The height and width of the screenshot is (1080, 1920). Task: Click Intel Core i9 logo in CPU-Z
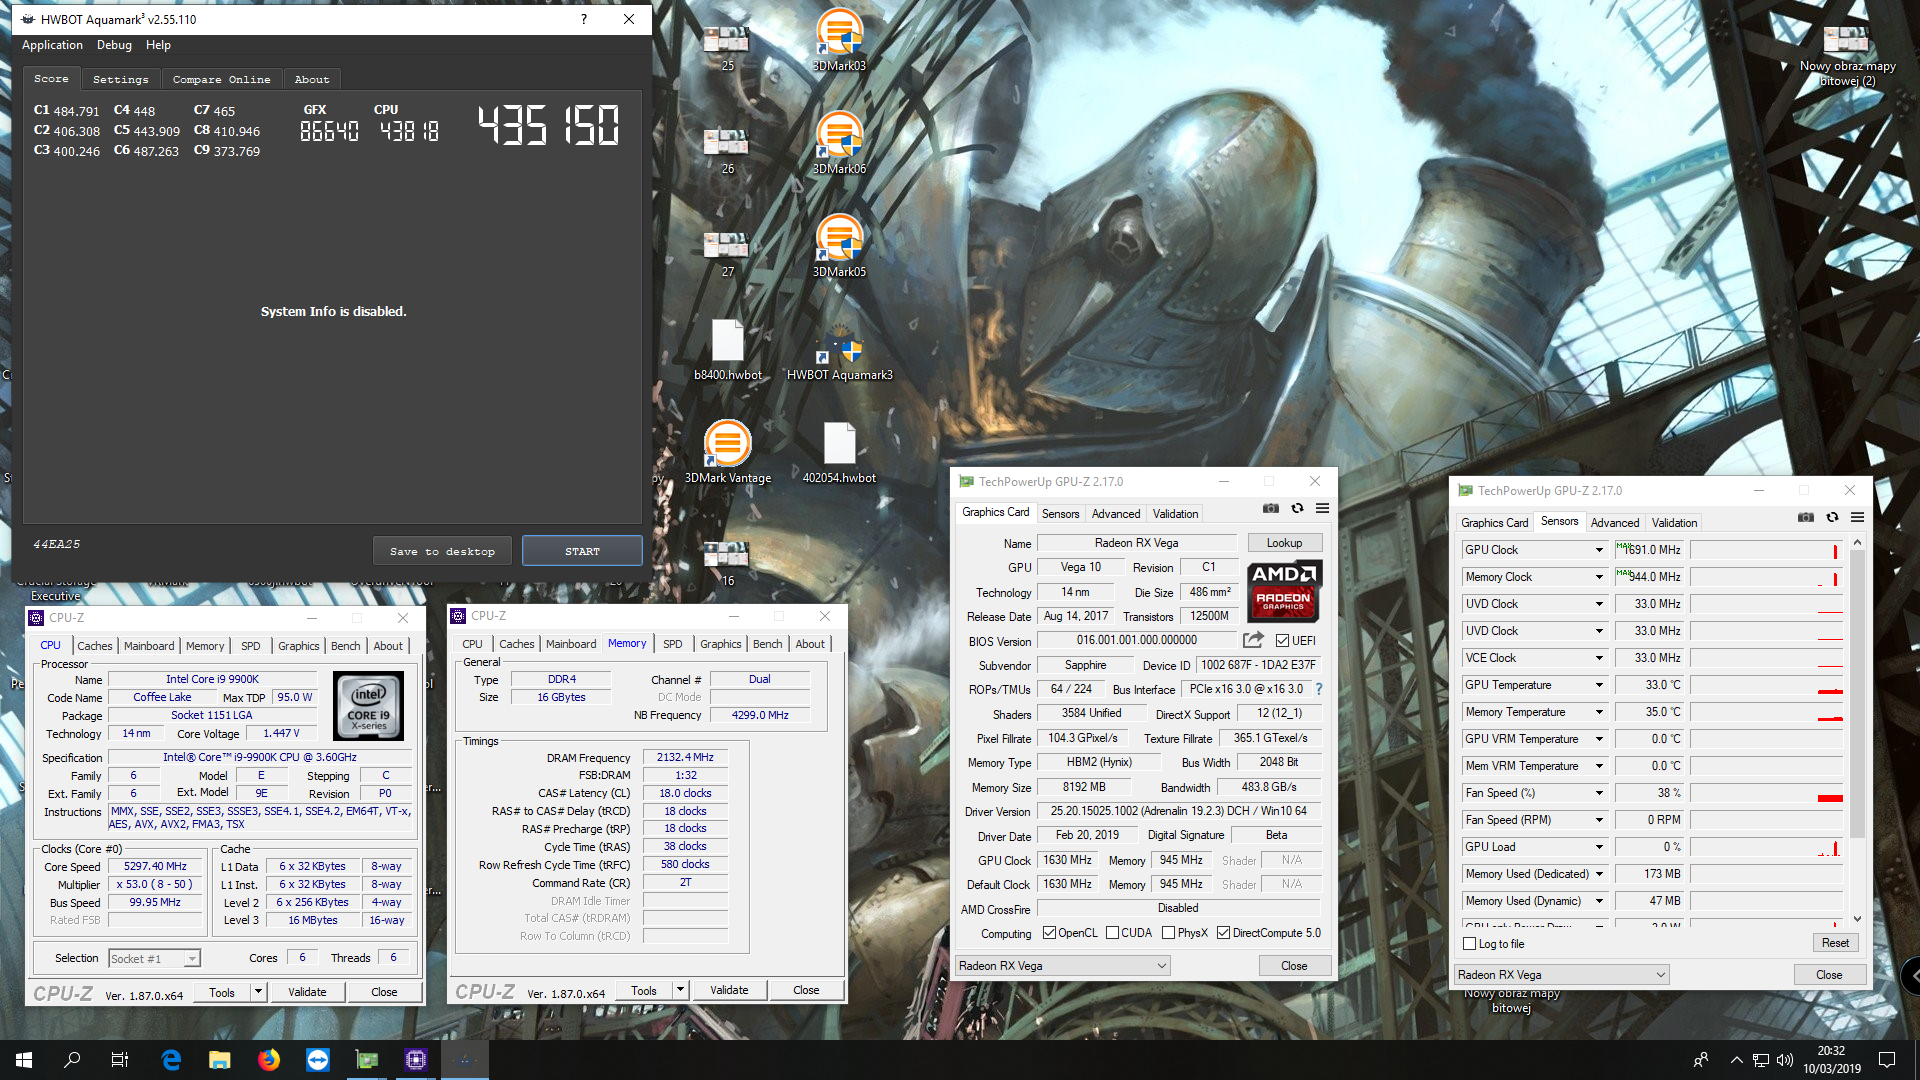tap(368, 706)
